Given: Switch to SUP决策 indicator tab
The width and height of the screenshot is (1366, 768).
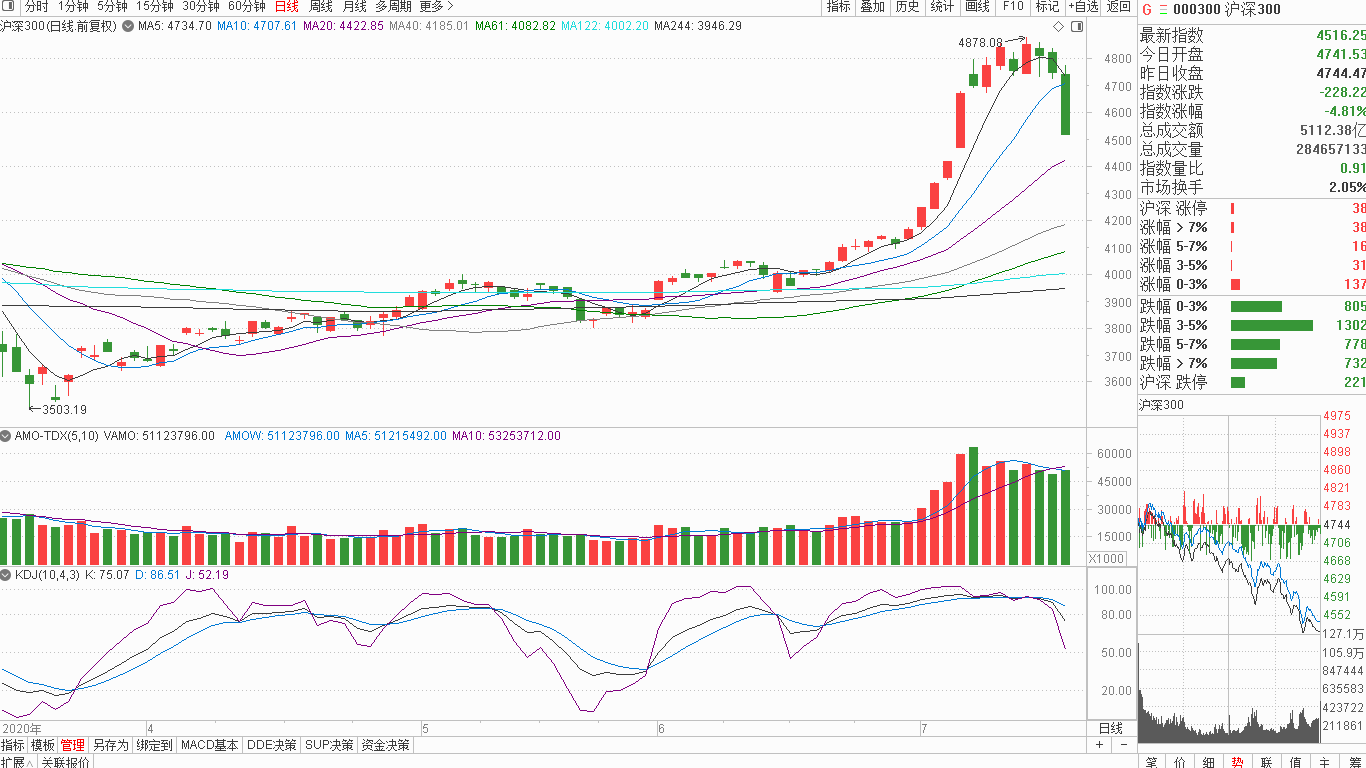Looking at the screenshot, I should pyautogui.click(x=330, y=745).
